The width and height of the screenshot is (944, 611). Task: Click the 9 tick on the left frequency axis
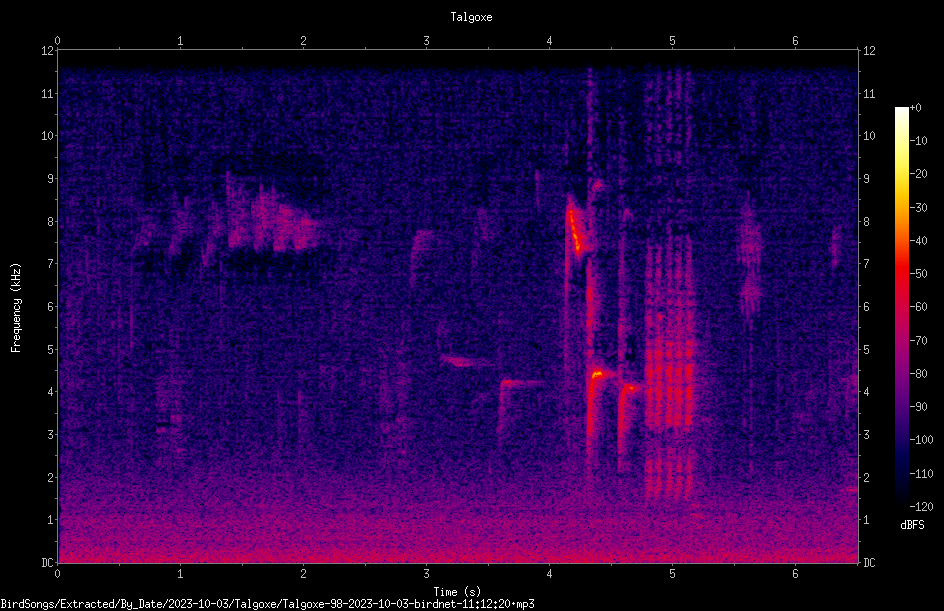[51, 179]
